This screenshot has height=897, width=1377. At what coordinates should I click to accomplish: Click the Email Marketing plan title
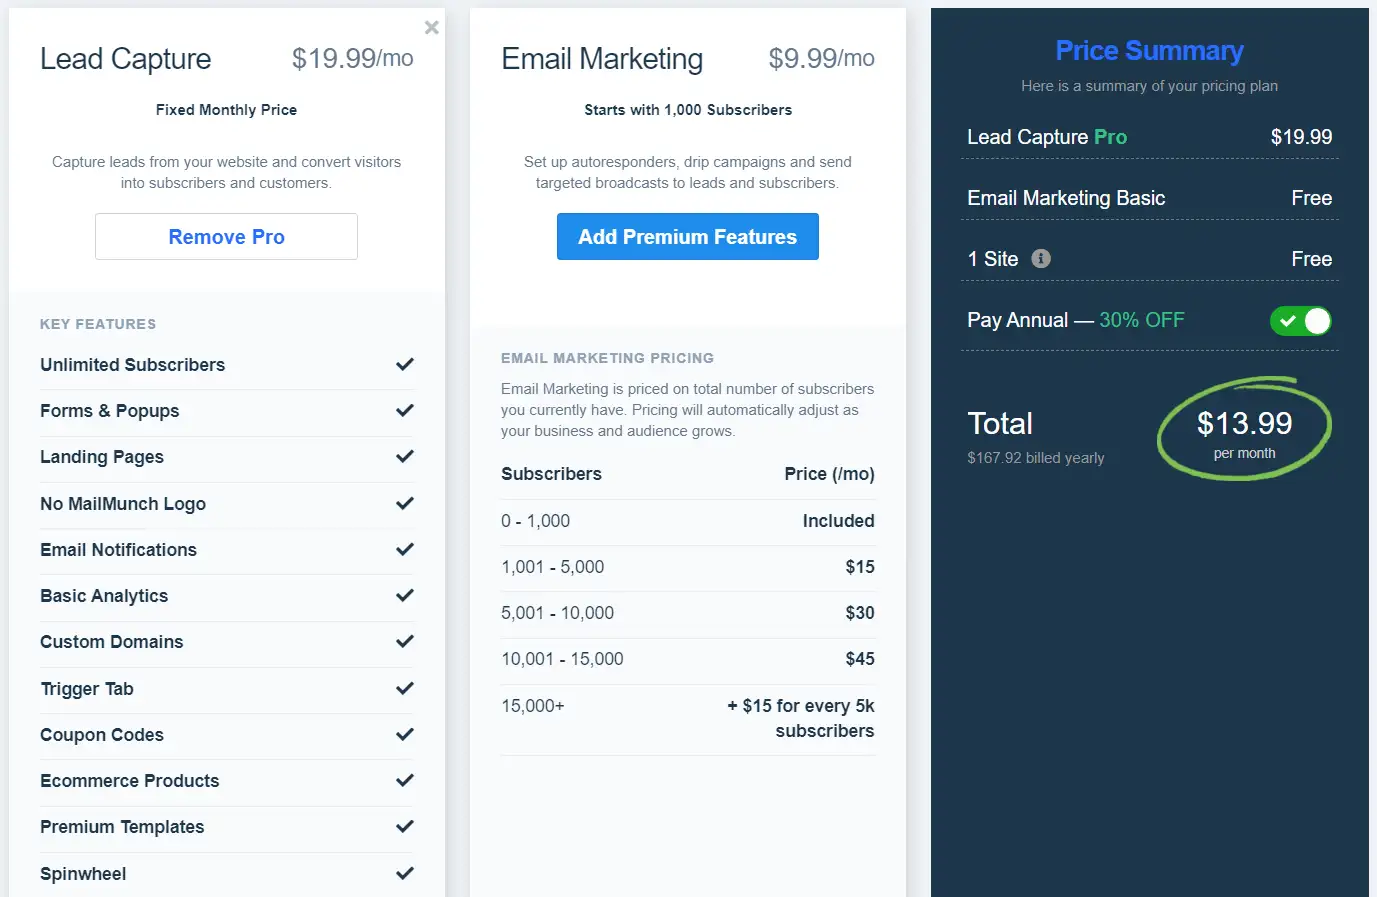(602, 59)
